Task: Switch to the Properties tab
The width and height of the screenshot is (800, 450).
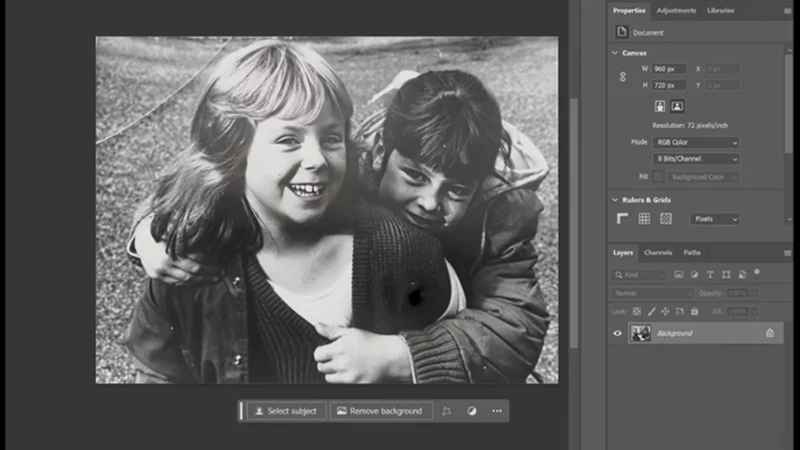Action: (629, 10)
